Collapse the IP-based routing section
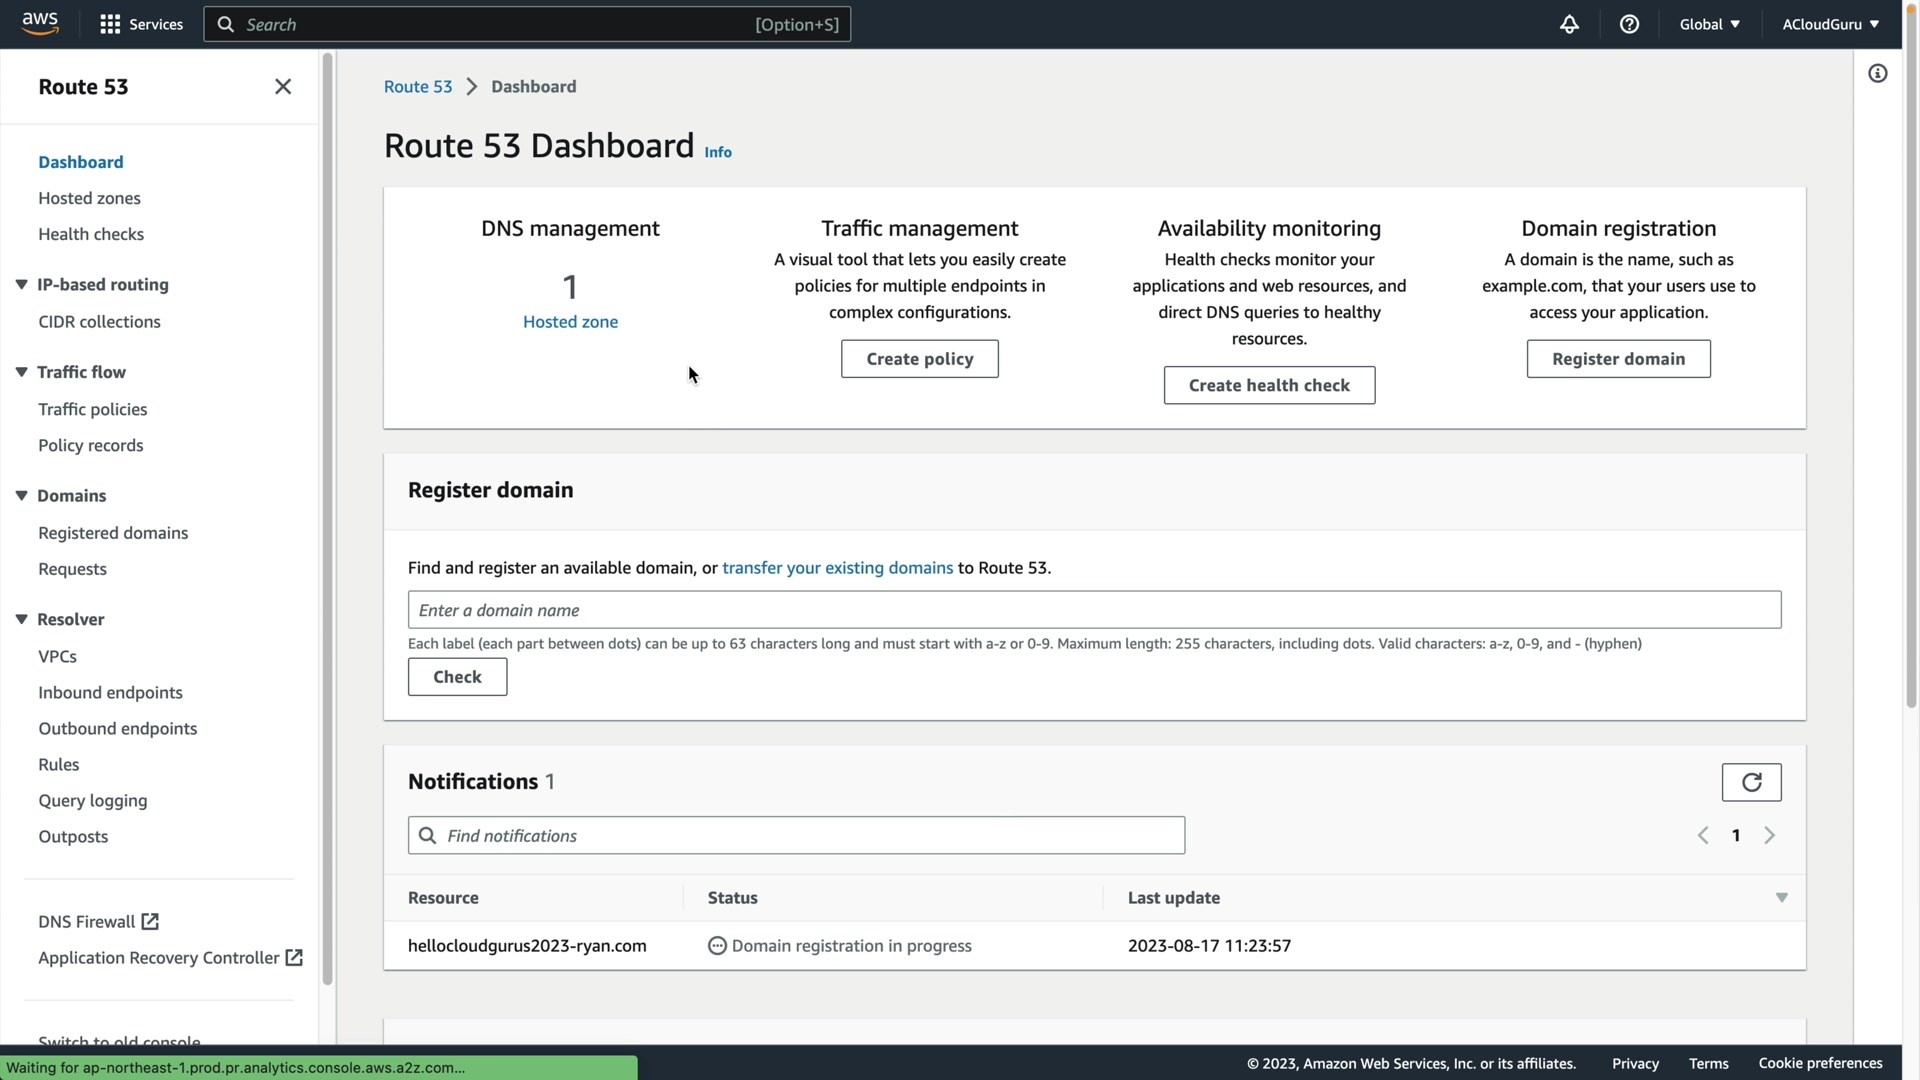 (x=21, y=284)
